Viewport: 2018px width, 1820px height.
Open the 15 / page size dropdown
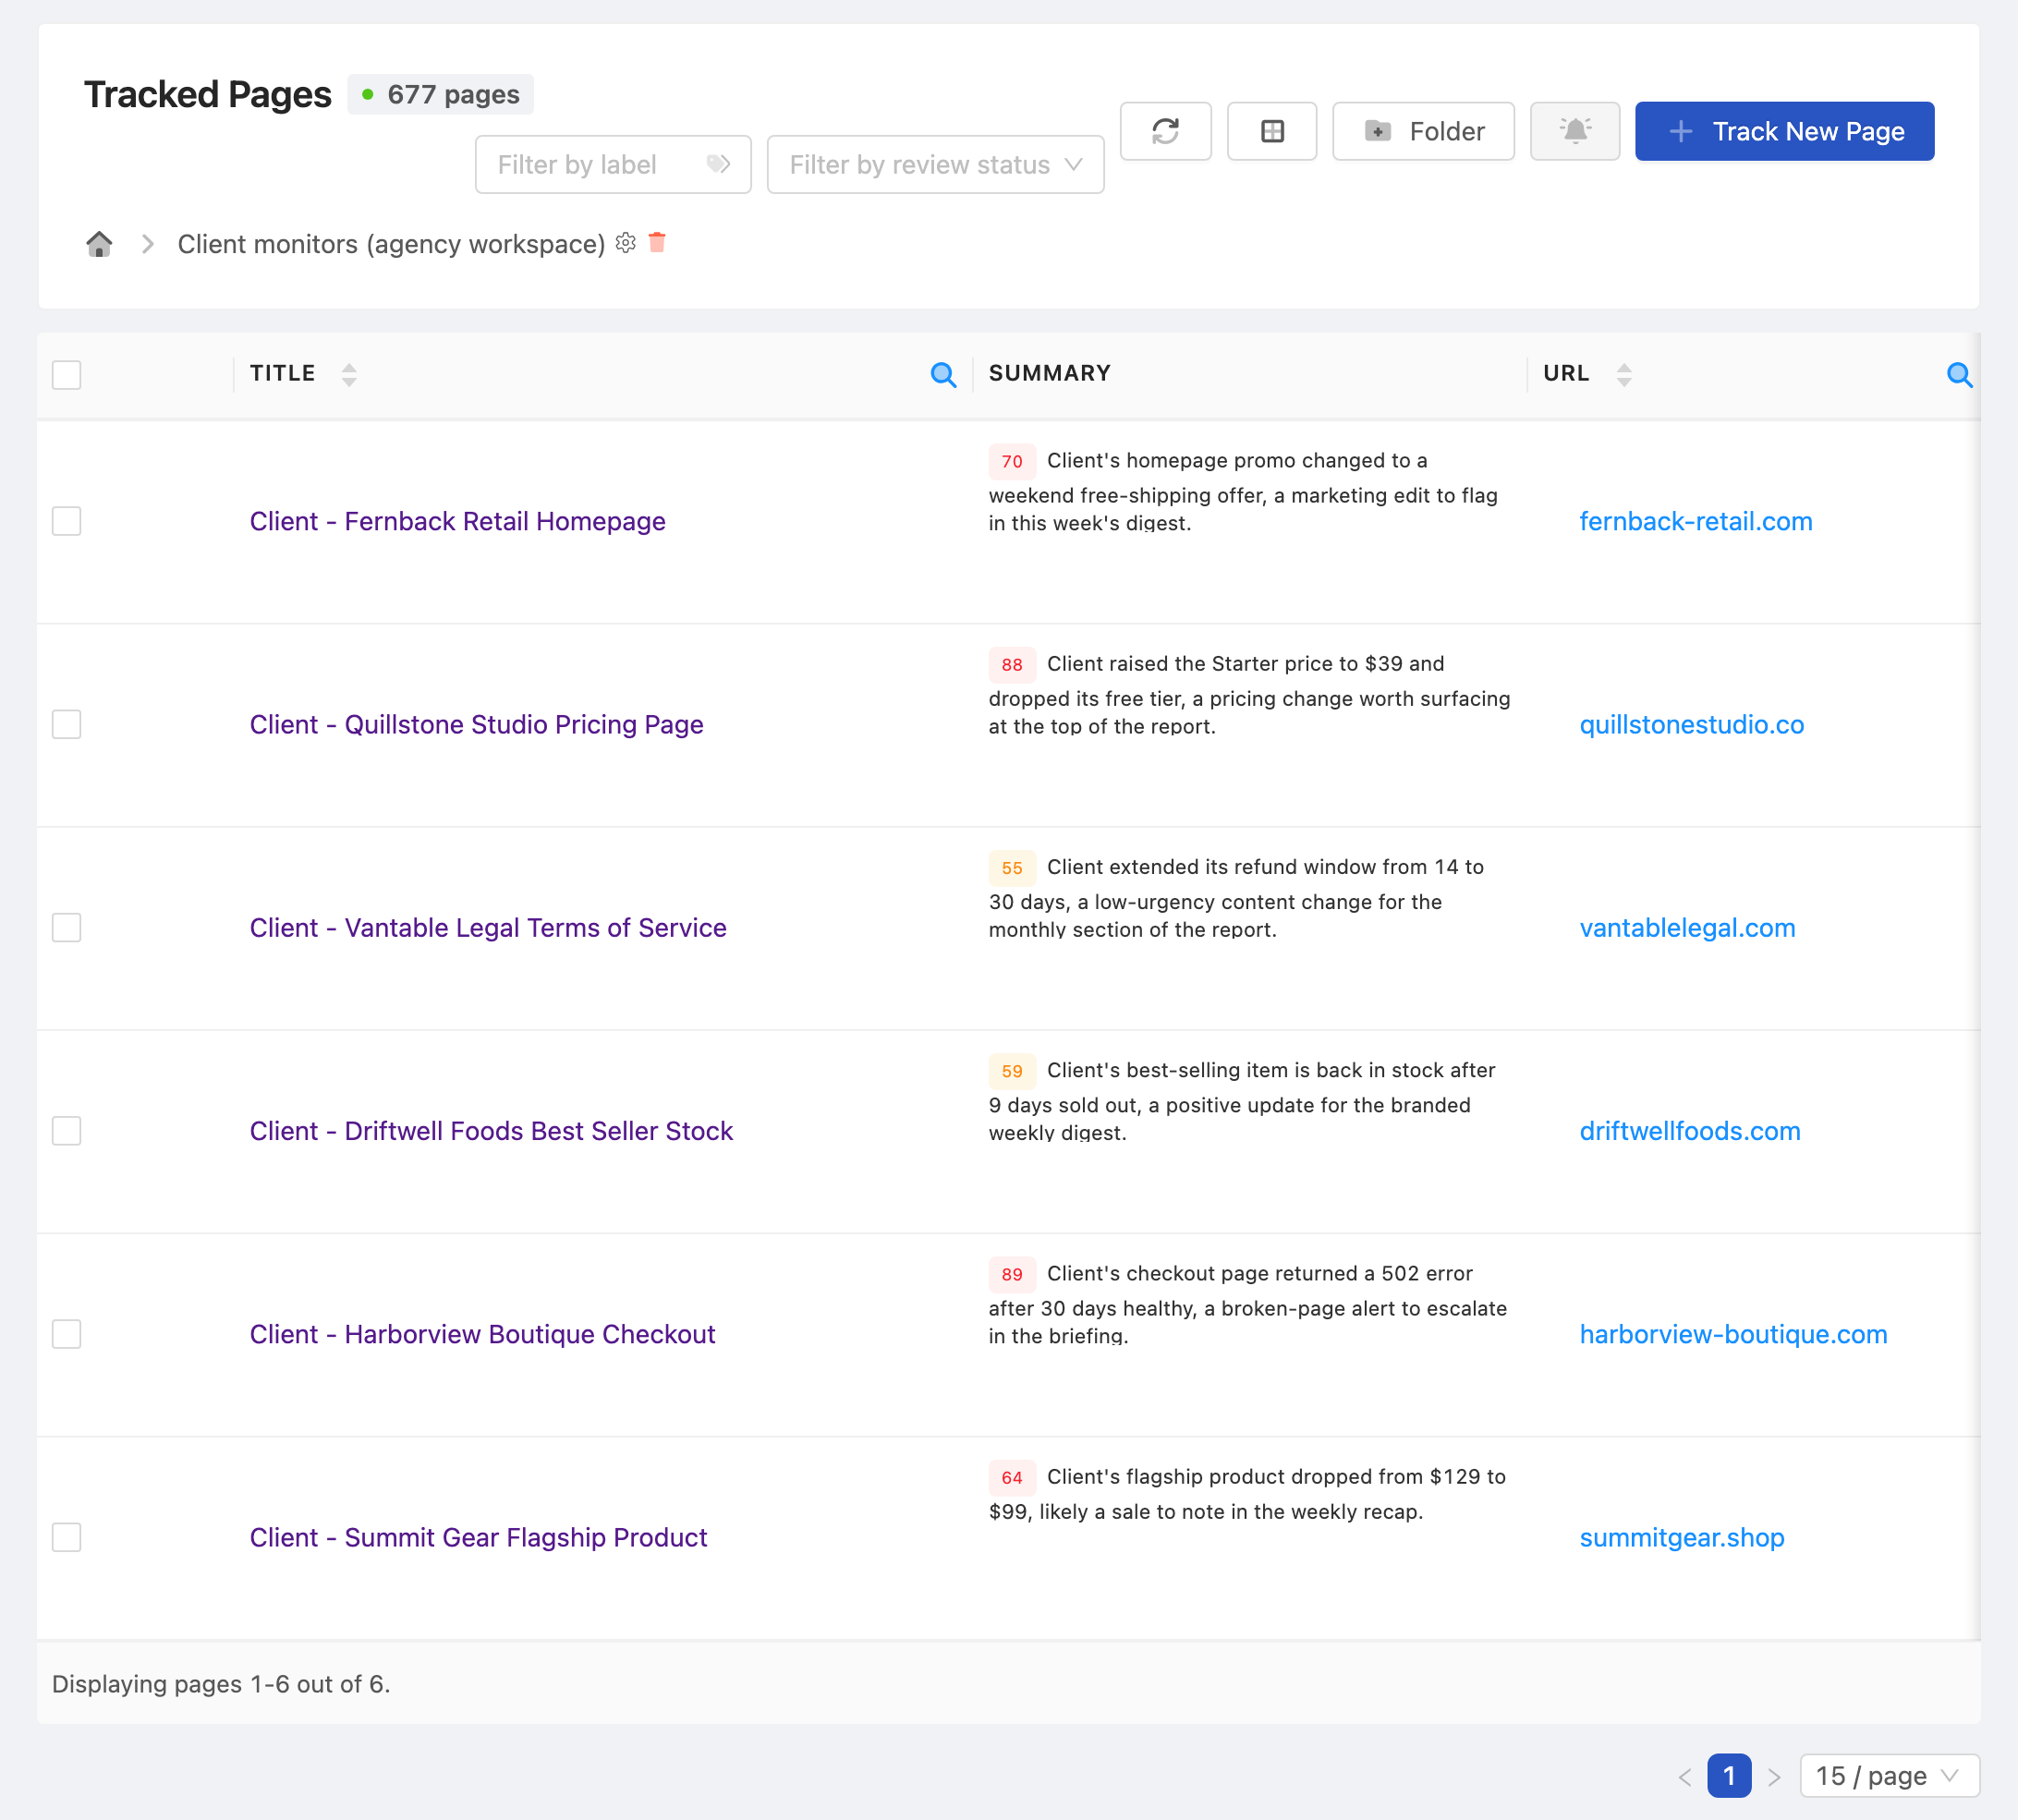coord(1888,1776)
